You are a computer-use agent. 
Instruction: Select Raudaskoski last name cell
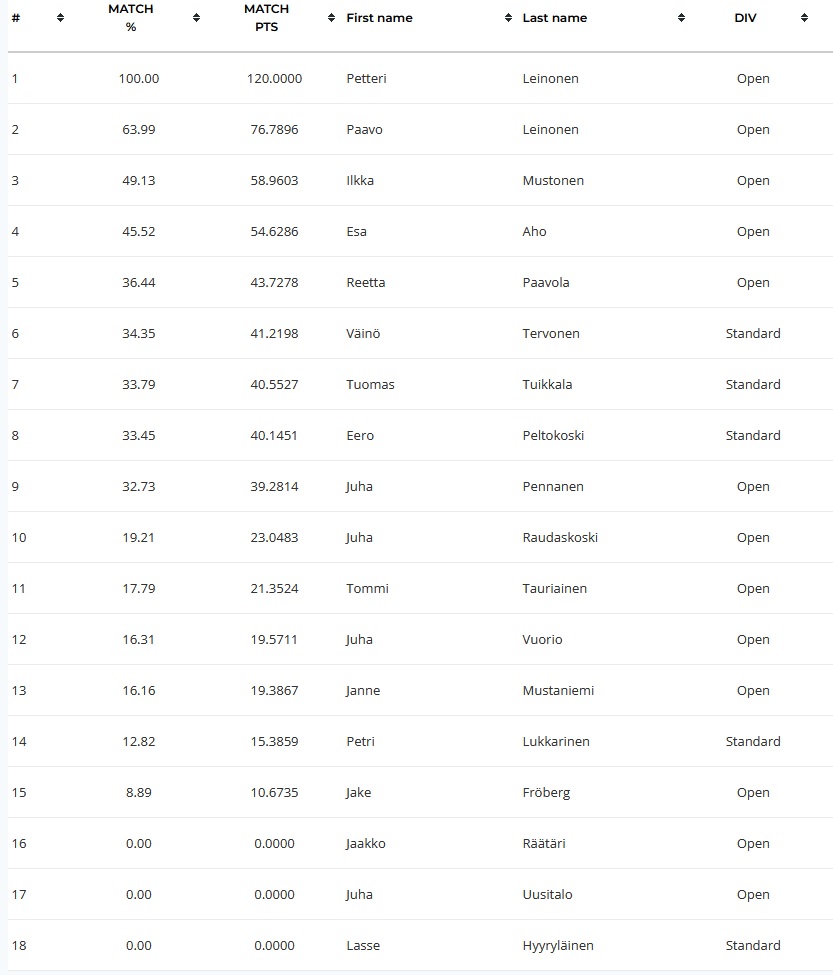(x=560, y=537)
